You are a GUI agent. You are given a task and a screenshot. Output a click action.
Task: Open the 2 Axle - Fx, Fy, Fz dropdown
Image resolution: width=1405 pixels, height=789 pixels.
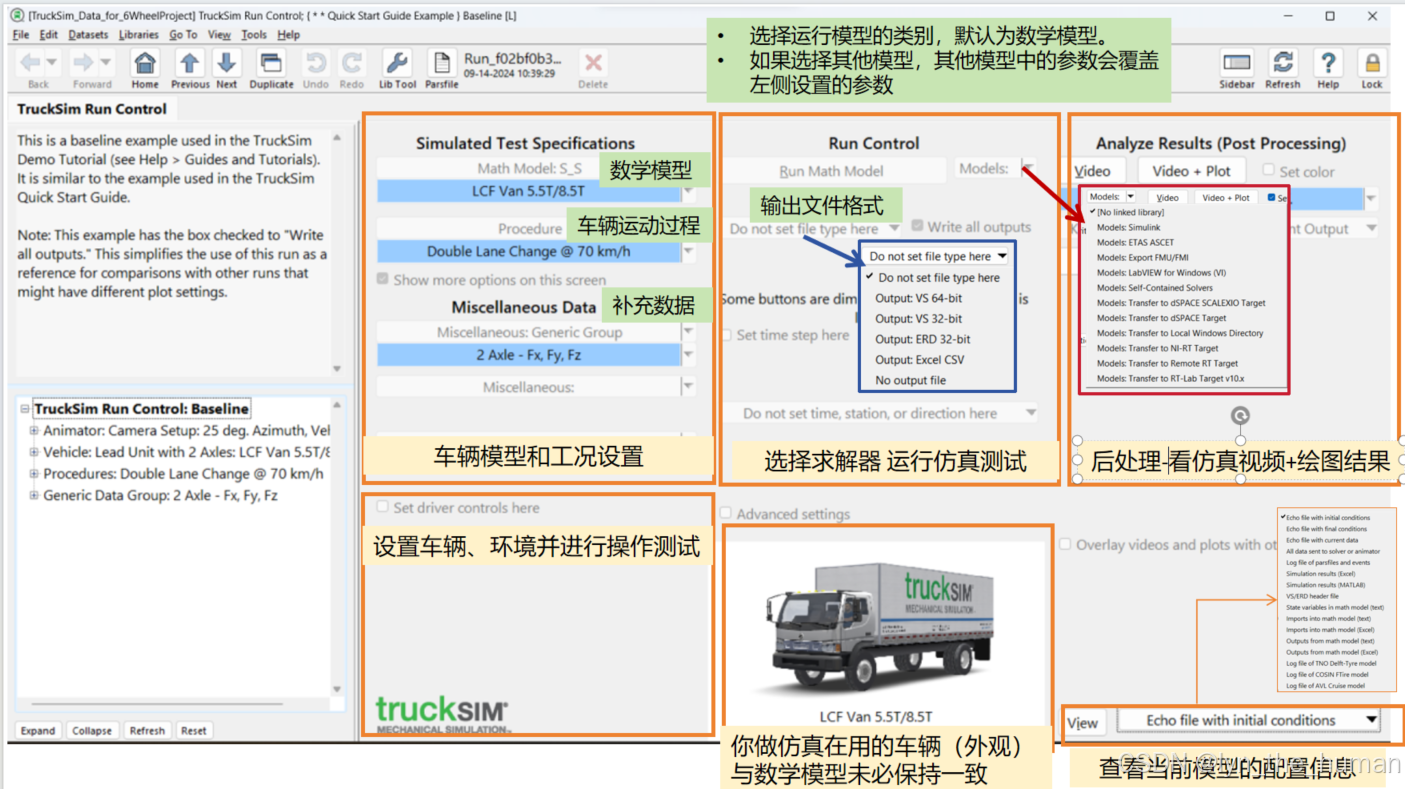coord(688,354)
